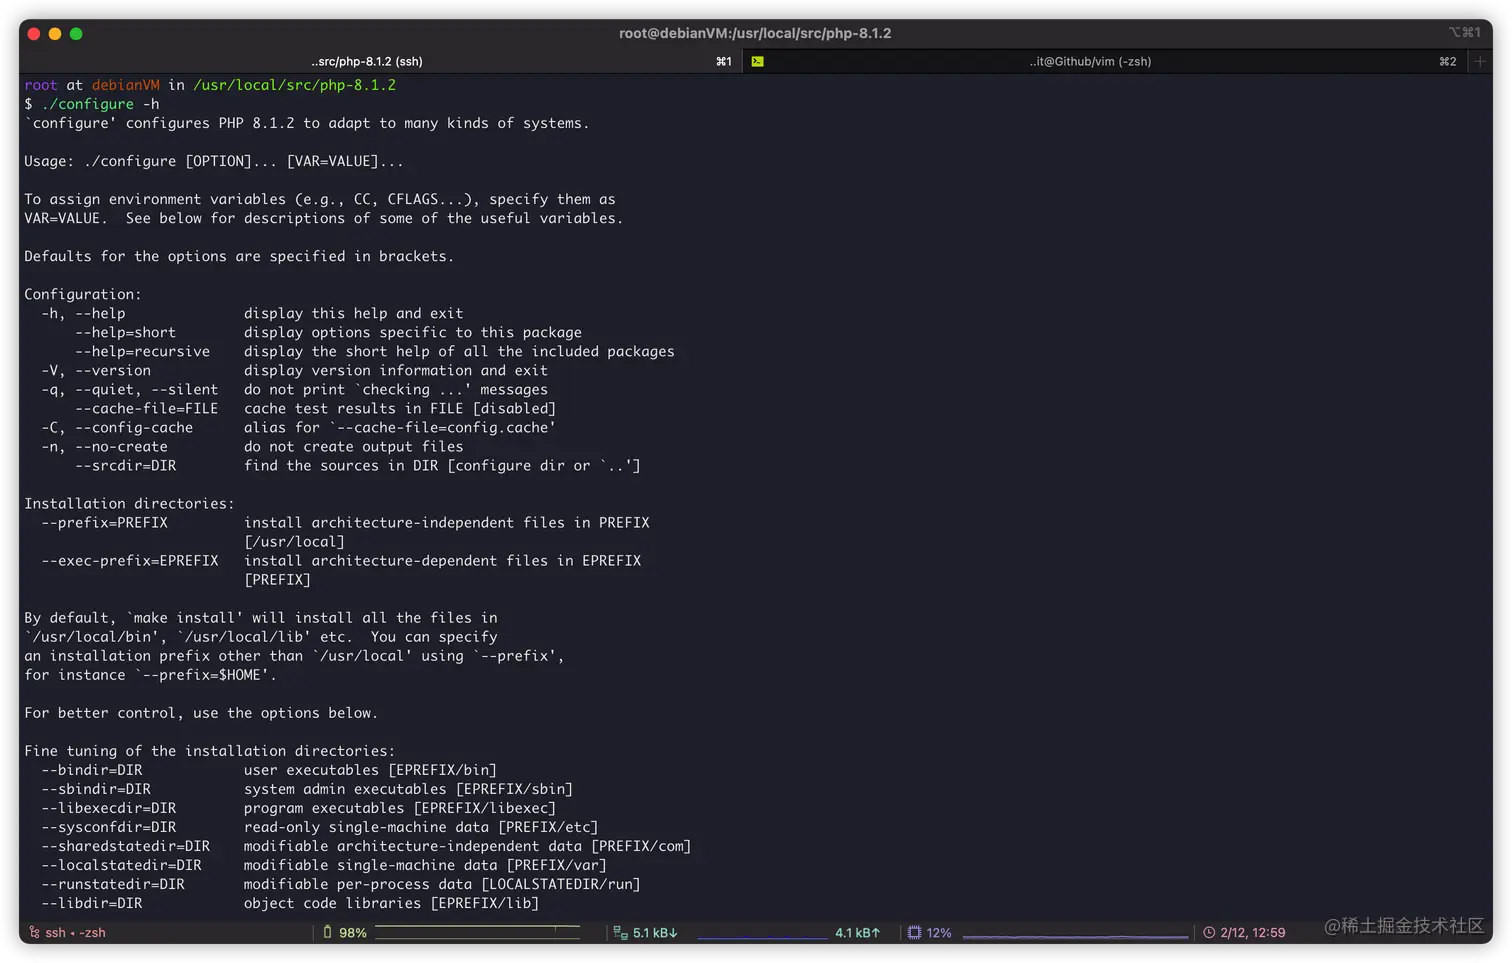
Task: Click the ⌘1 shortcut on first tab
Action: point(724,61)
